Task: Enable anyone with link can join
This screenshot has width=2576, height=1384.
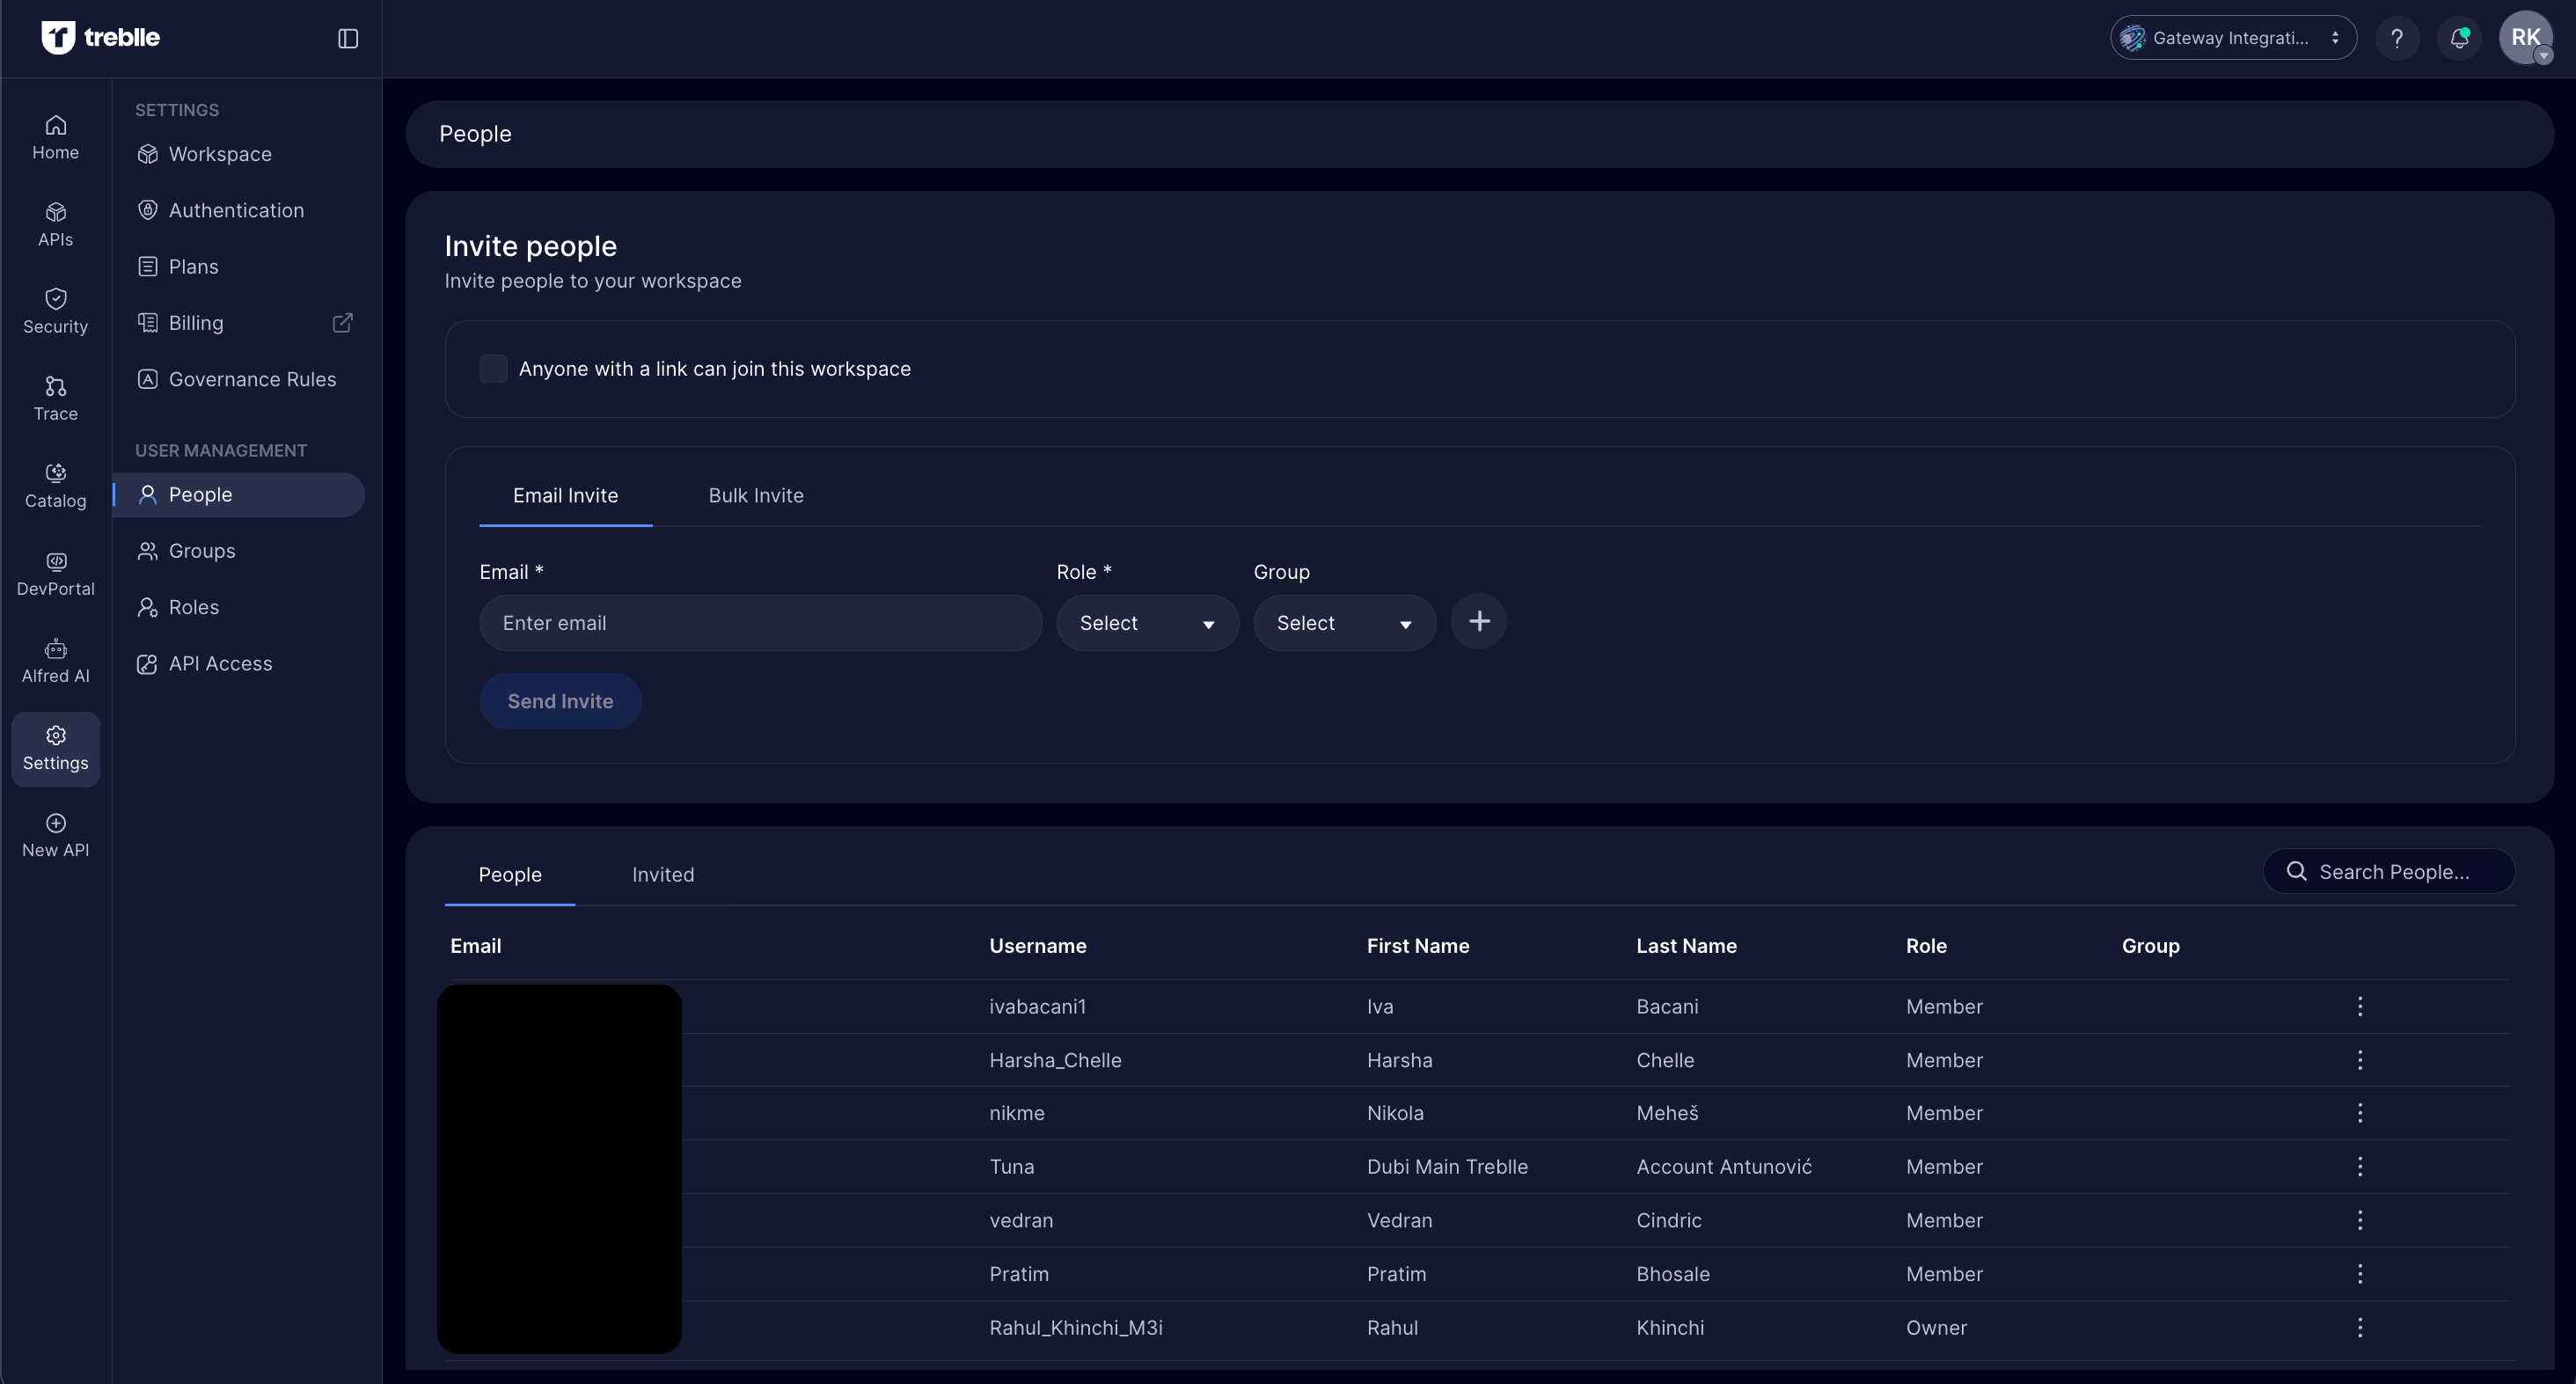Action: point(493,369)
